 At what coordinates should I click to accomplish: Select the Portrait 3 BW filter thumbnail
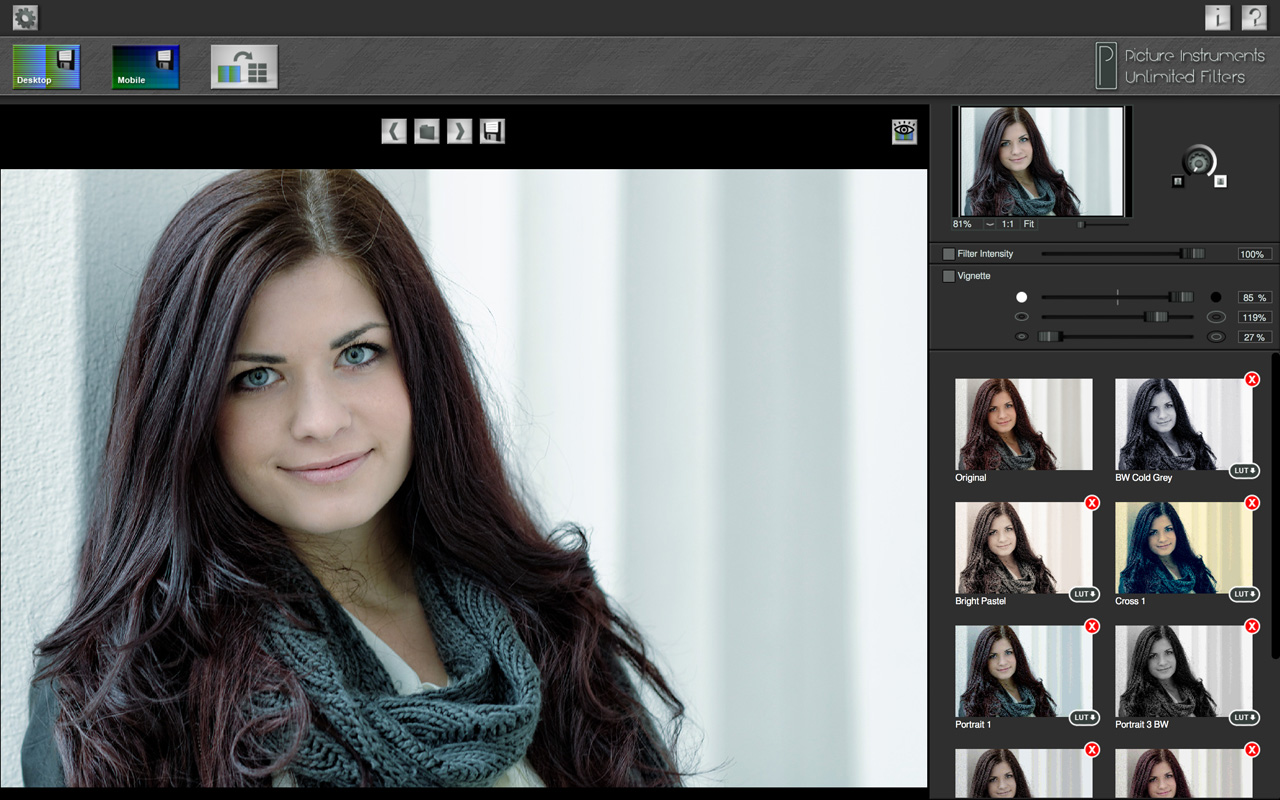1183,671
